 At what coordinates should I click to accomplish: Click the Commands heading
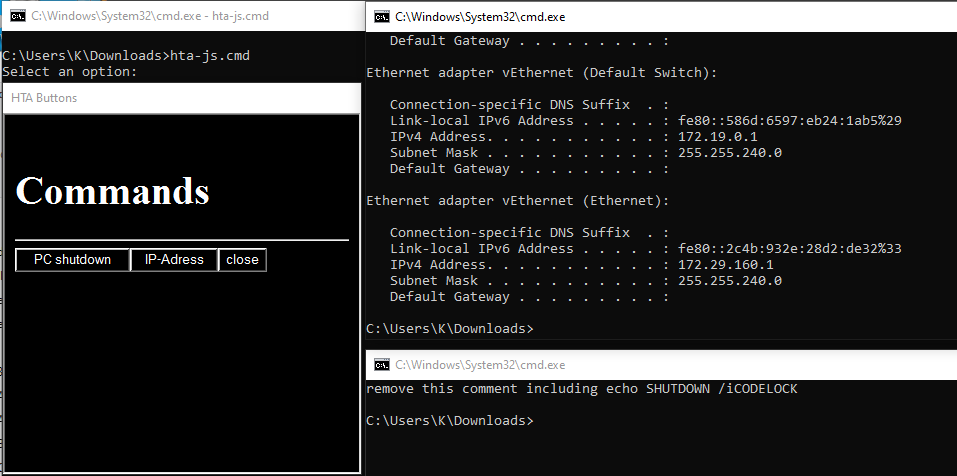click(112, 190)
